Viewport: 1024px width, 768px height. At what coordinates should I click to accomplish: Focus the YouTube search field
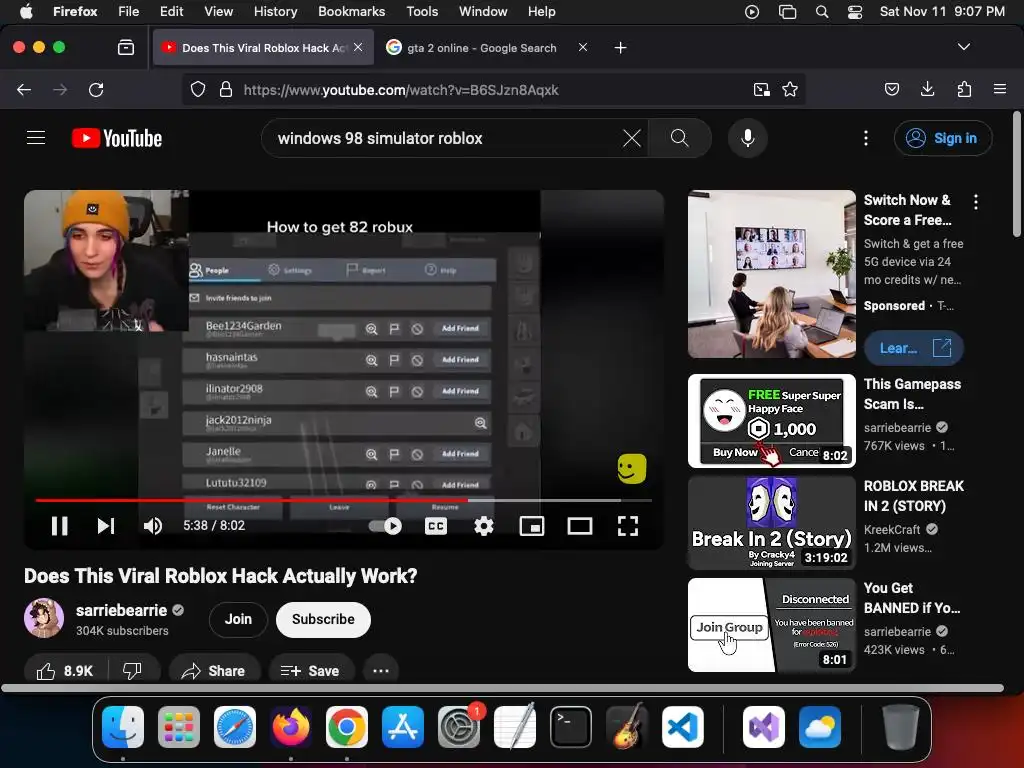[444, 138]
